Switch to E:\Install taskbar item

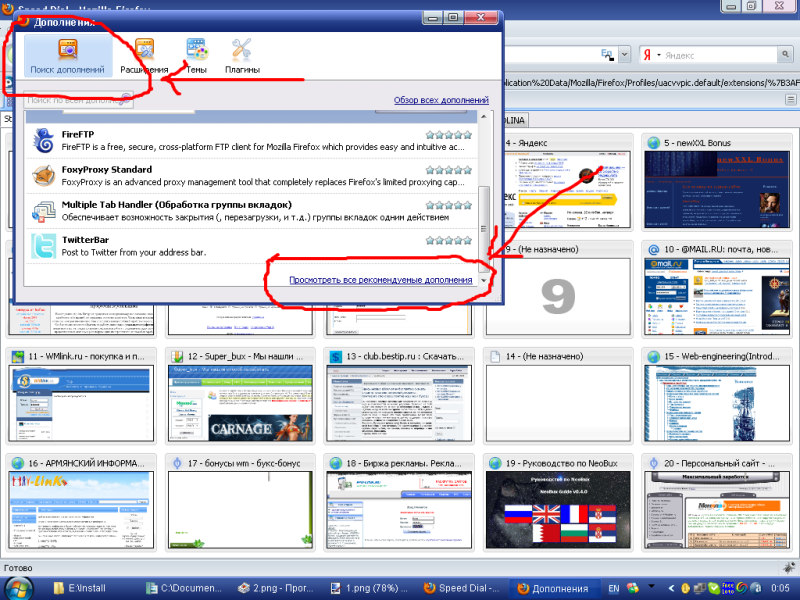[80, 588]
